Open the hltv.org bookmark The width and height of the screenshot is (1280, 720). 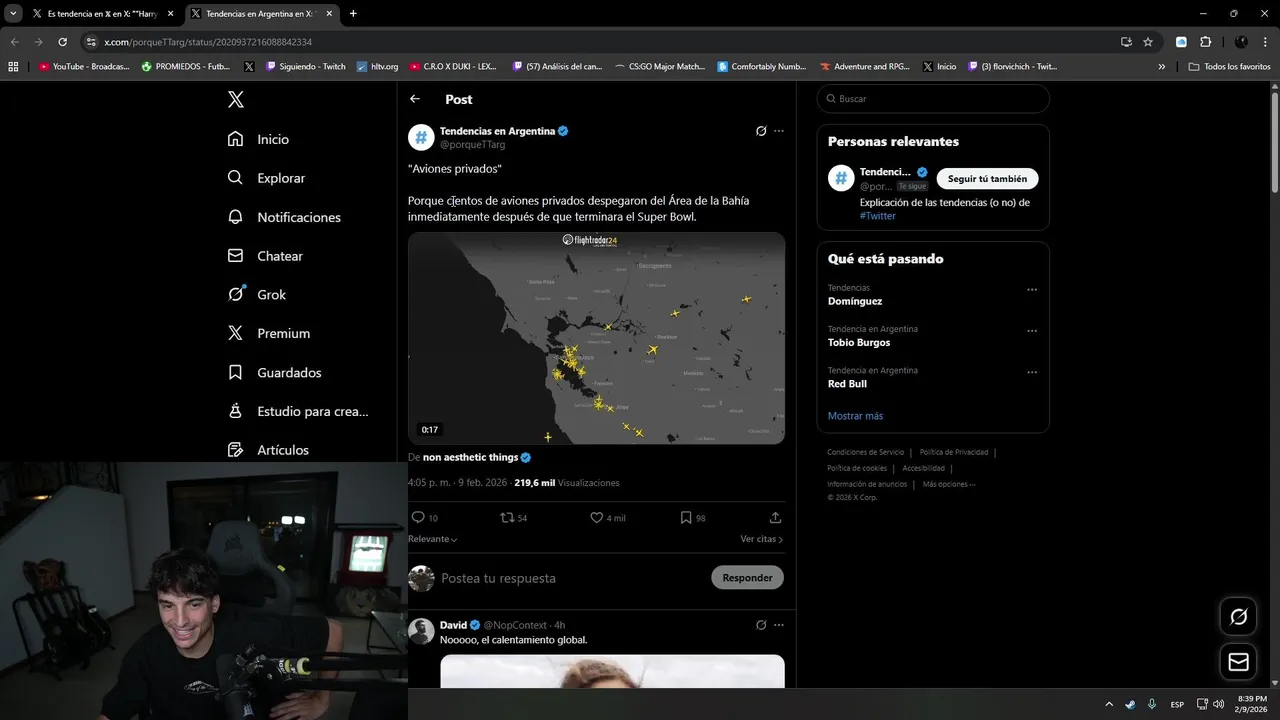point(378,67)
